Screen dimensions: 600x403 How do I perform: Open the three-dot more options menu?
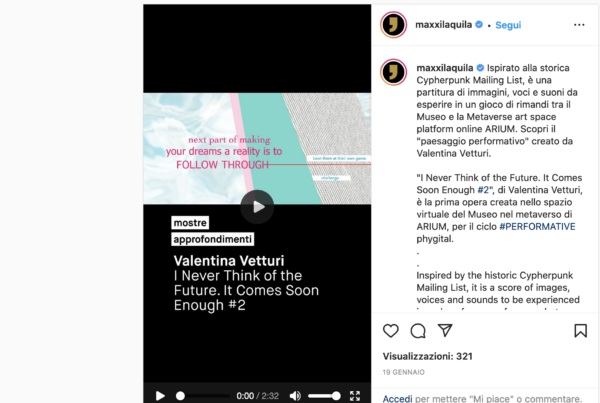point(579,25)
